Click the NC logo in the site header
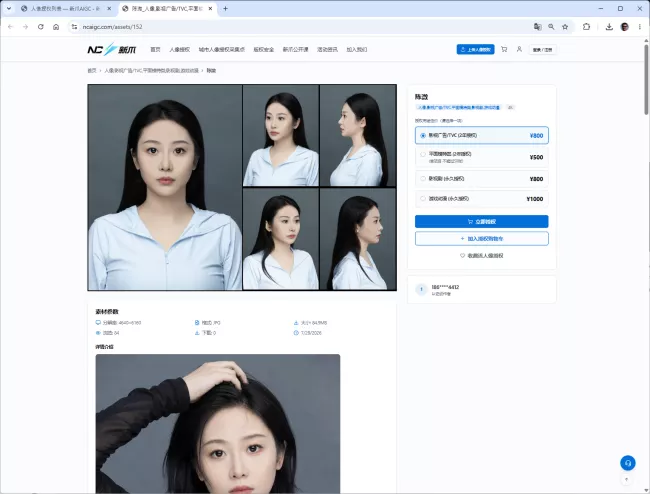Viewport: 650px width, 494px height. [112, 49]
